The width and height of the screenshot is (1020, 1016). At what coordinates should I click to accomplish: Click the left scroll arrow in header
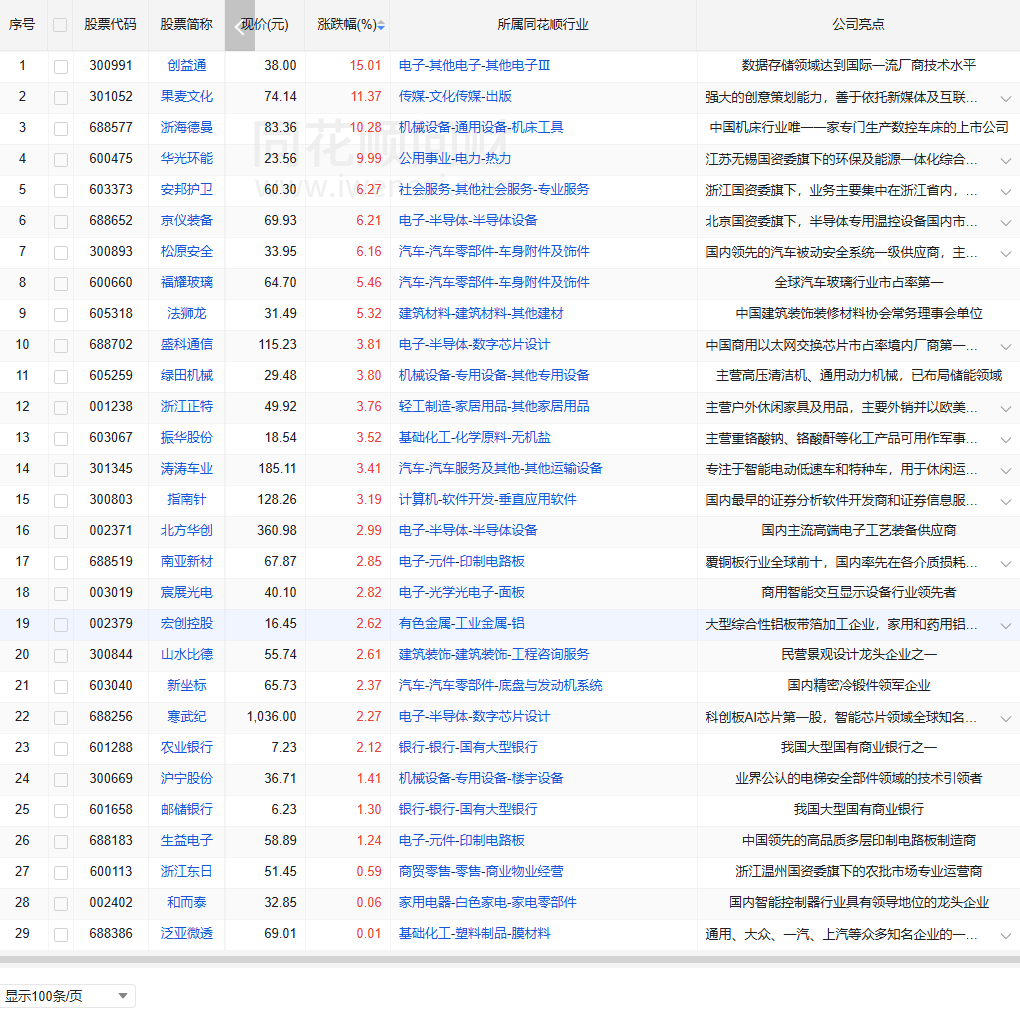[239, 25]
